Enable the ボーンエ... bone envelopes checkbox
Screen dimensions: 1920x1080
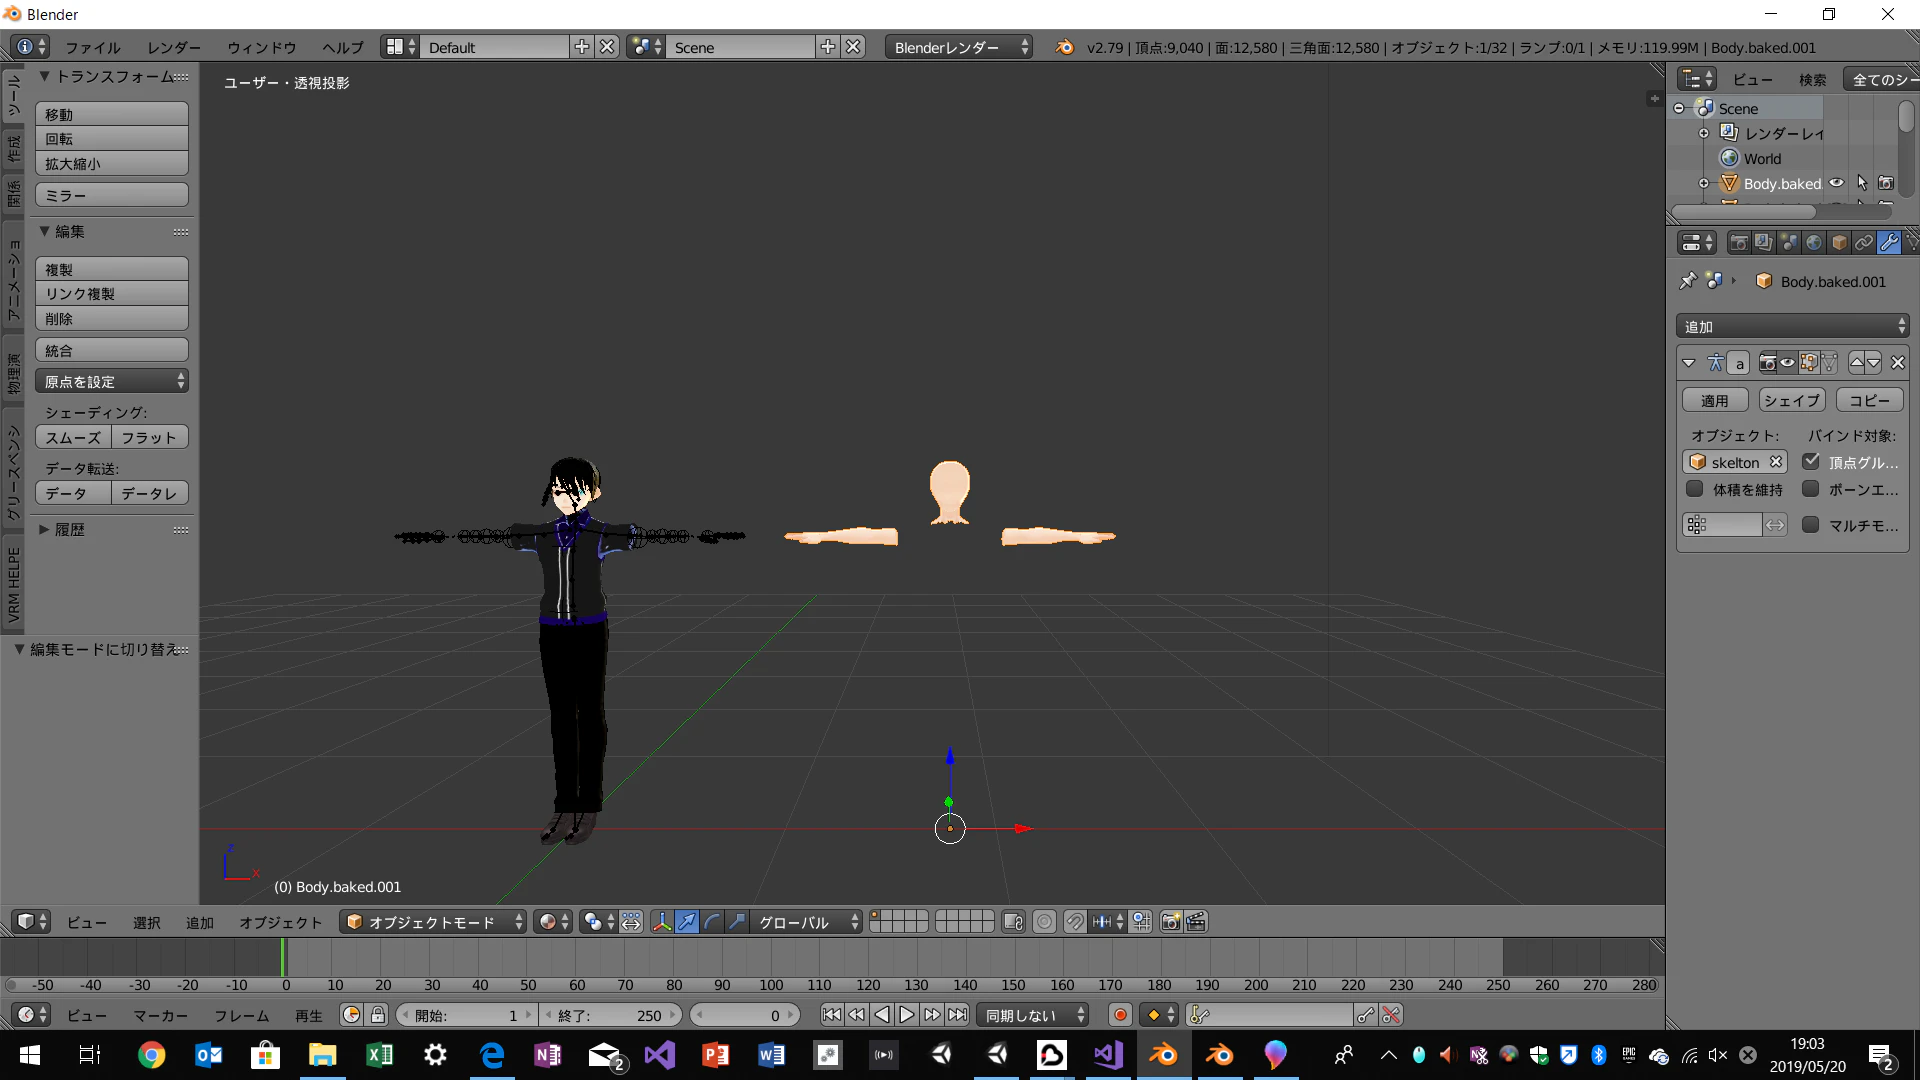[1810, 489]
